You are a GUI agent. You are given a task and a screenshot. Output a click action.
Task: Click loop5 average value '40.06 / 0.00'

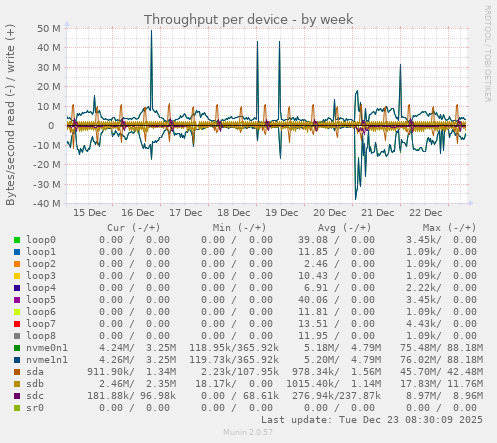[336, 300]
